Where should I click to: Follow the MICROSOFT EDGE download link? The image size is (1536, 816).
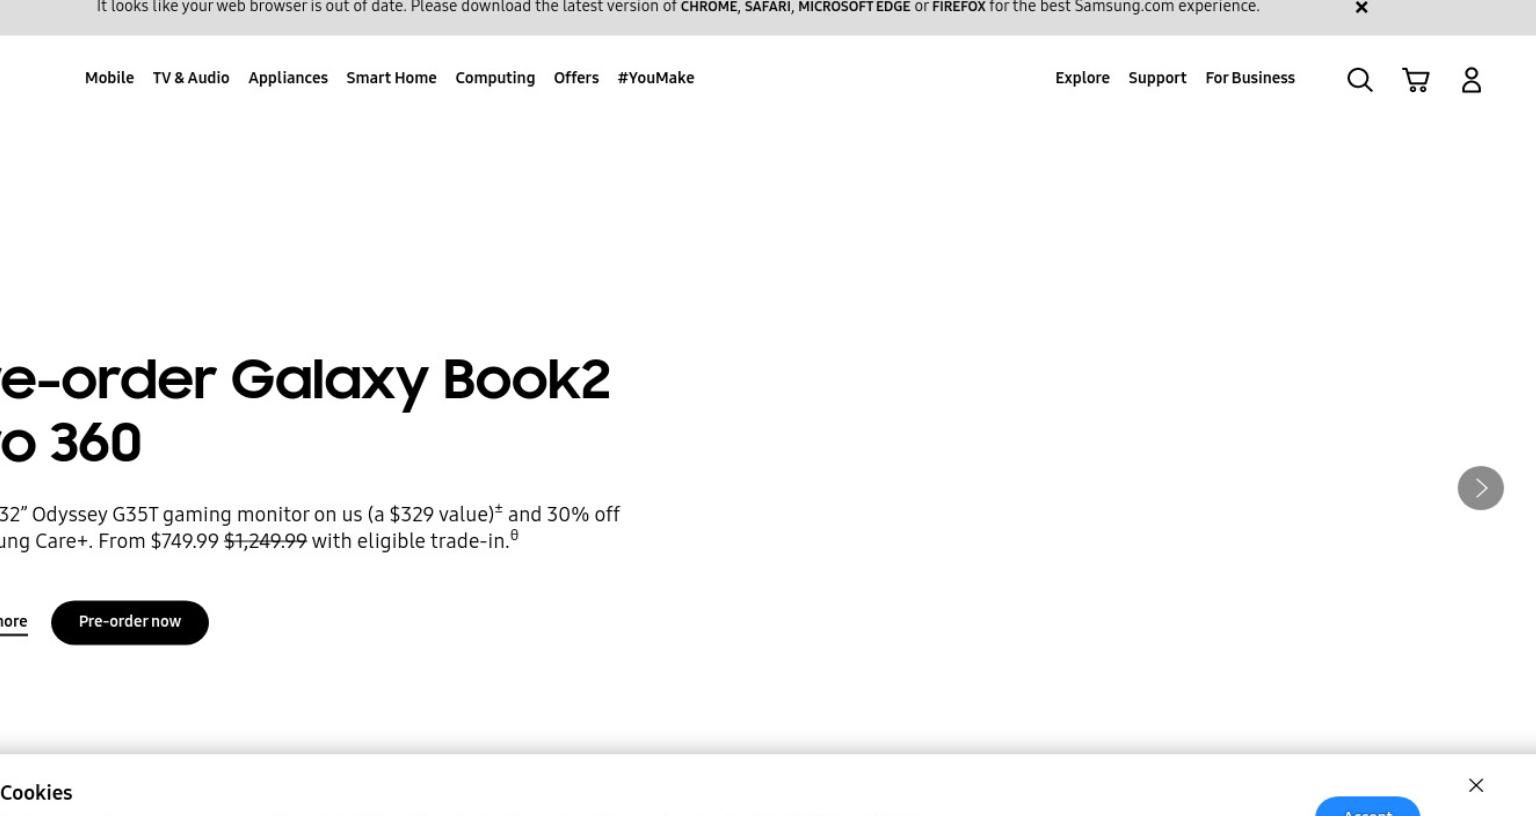(854, 7)
